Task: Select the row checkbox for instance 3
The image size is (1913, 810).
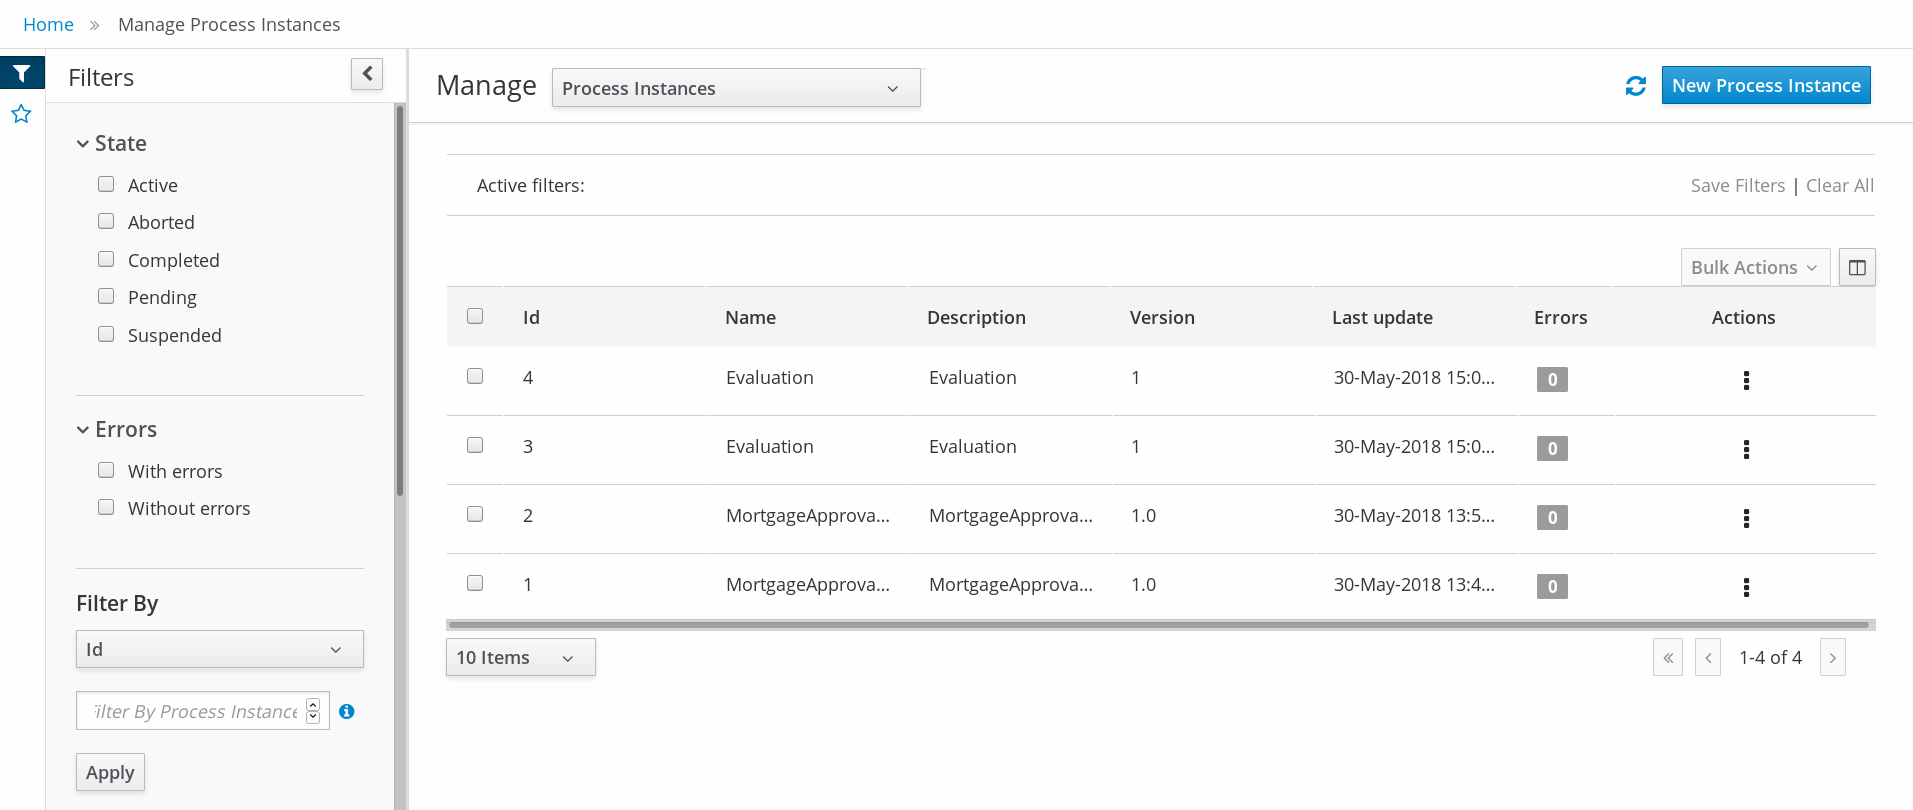Action: tap(475, 445)
